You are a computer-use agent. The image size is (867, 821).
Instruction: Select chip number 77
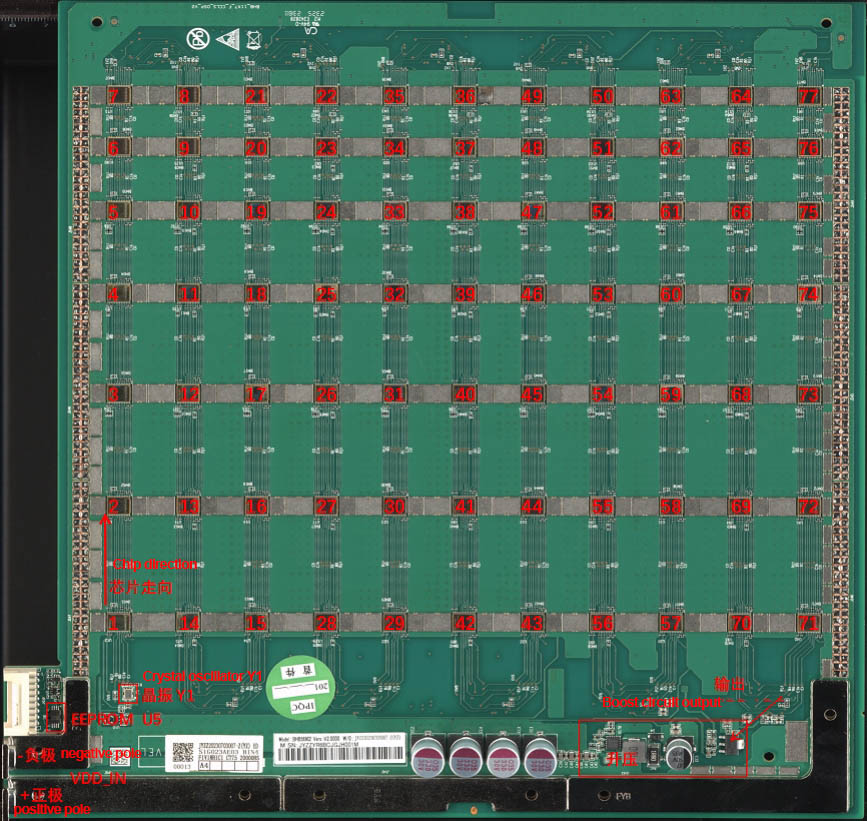pyautogui.click(x=808, y=96)
